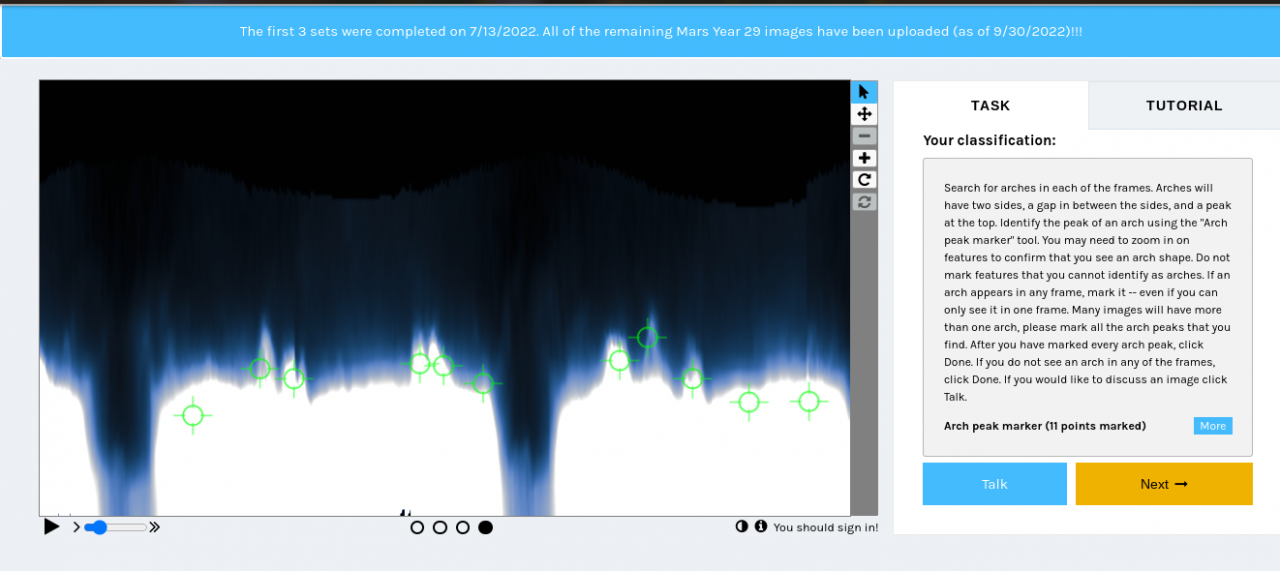Click the Next button
1280x571 pixels.
click(1164, 484)
